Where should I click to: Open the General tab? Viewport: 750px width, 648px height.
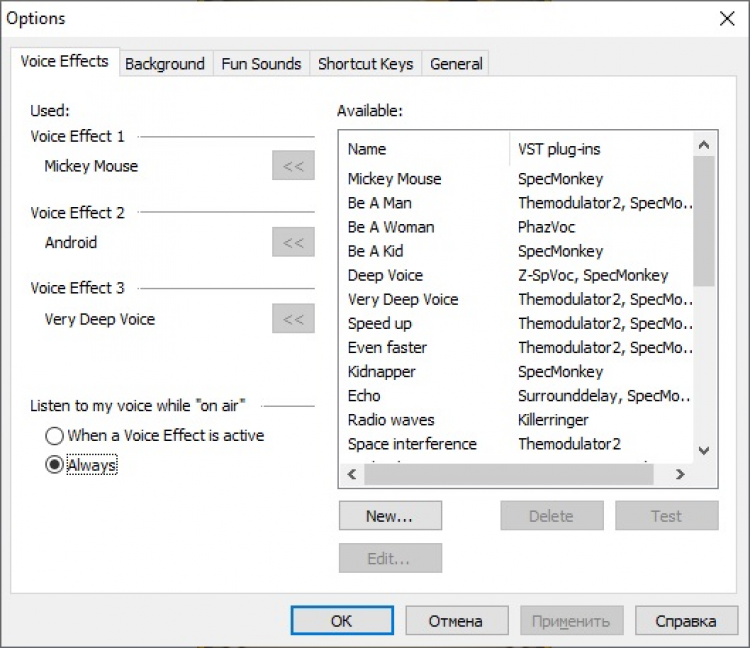pyautogui.click(x=456, y=63)
